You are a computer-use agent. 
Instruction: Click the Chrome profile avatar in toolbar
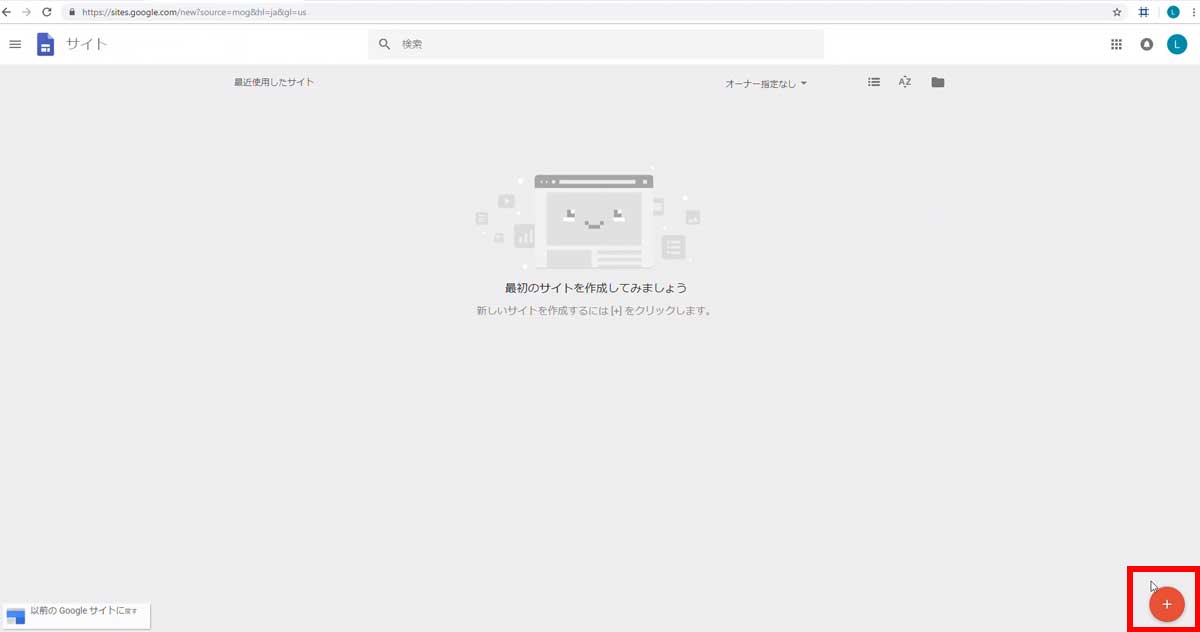coord(1173,12)
